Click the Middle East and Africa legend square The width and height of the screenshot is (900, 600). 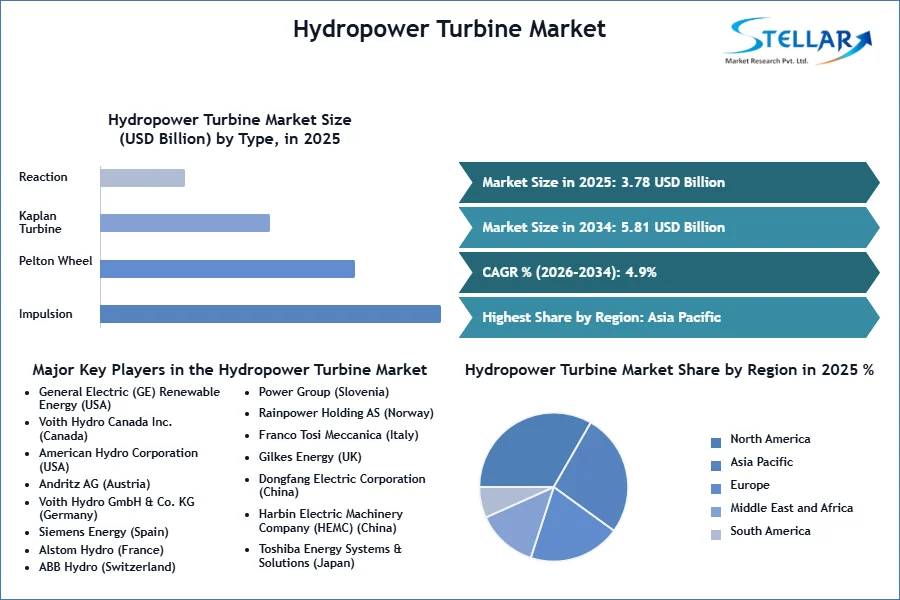click(x=716, y=512)
